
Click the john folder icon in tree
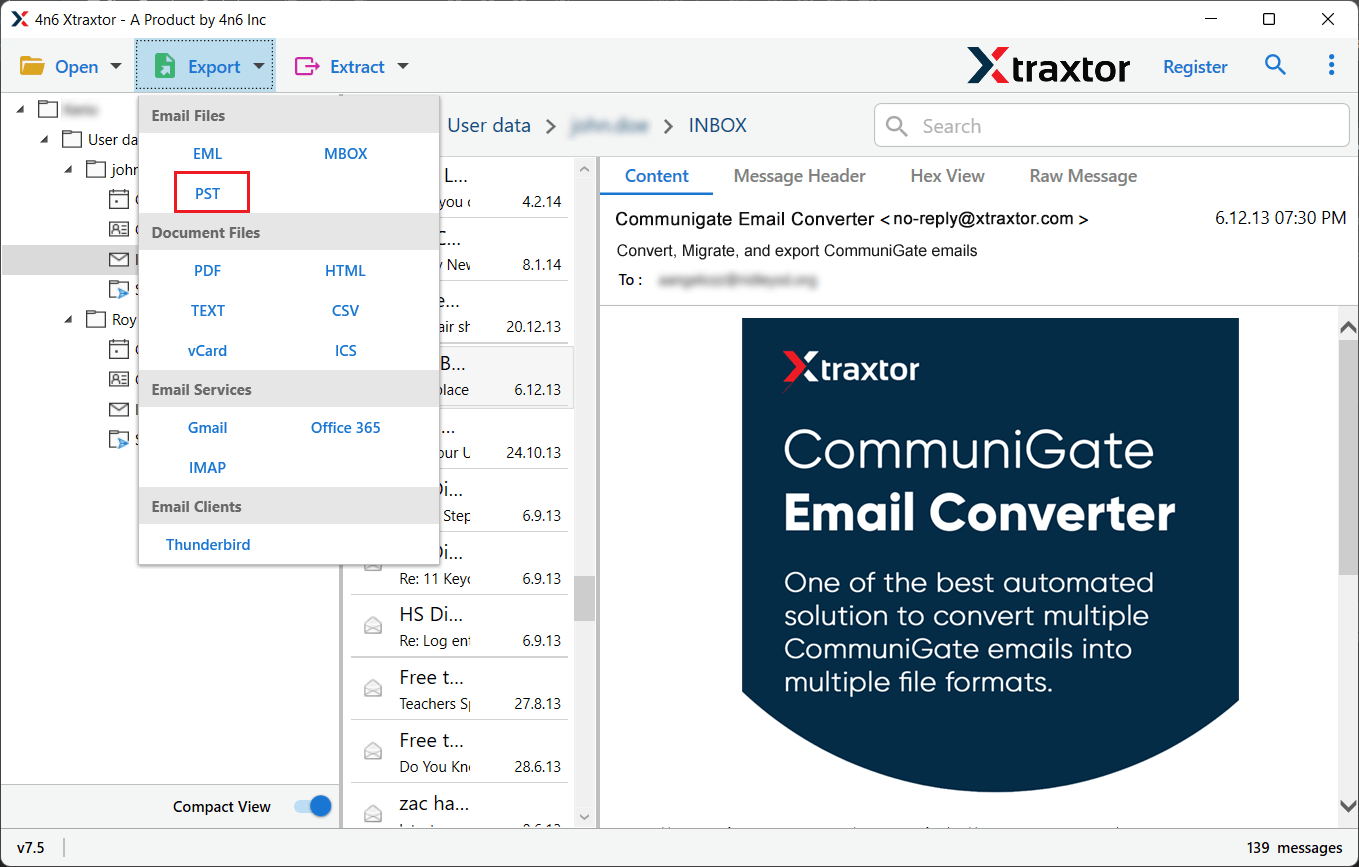[96, 169]
